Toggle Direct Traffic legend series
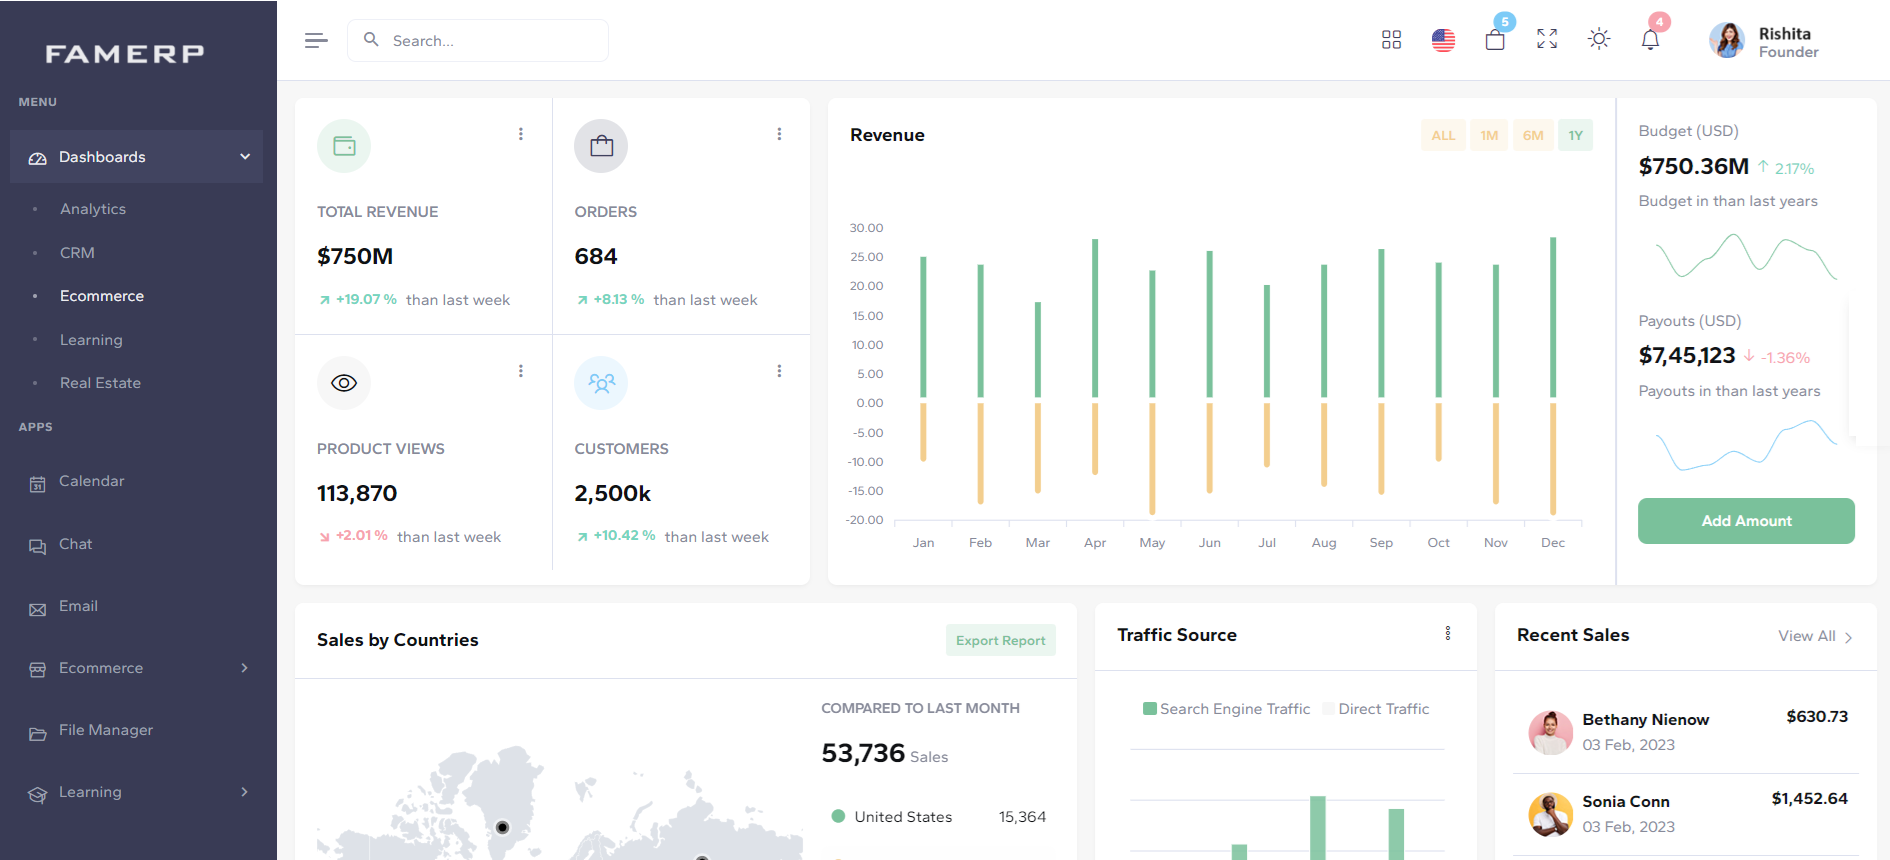Screen dimensions: 1890x860 click(x=1376, y=709)
